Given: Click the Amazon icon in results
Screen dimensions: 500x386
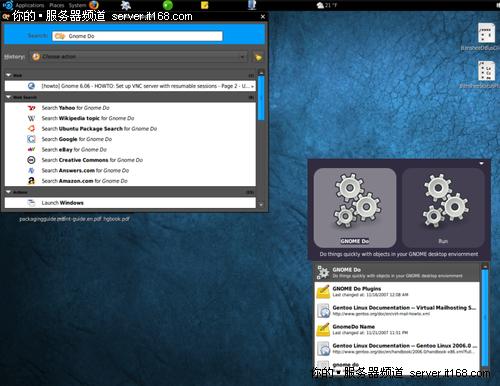Looking at the screenshot, I should pos(31,181).
